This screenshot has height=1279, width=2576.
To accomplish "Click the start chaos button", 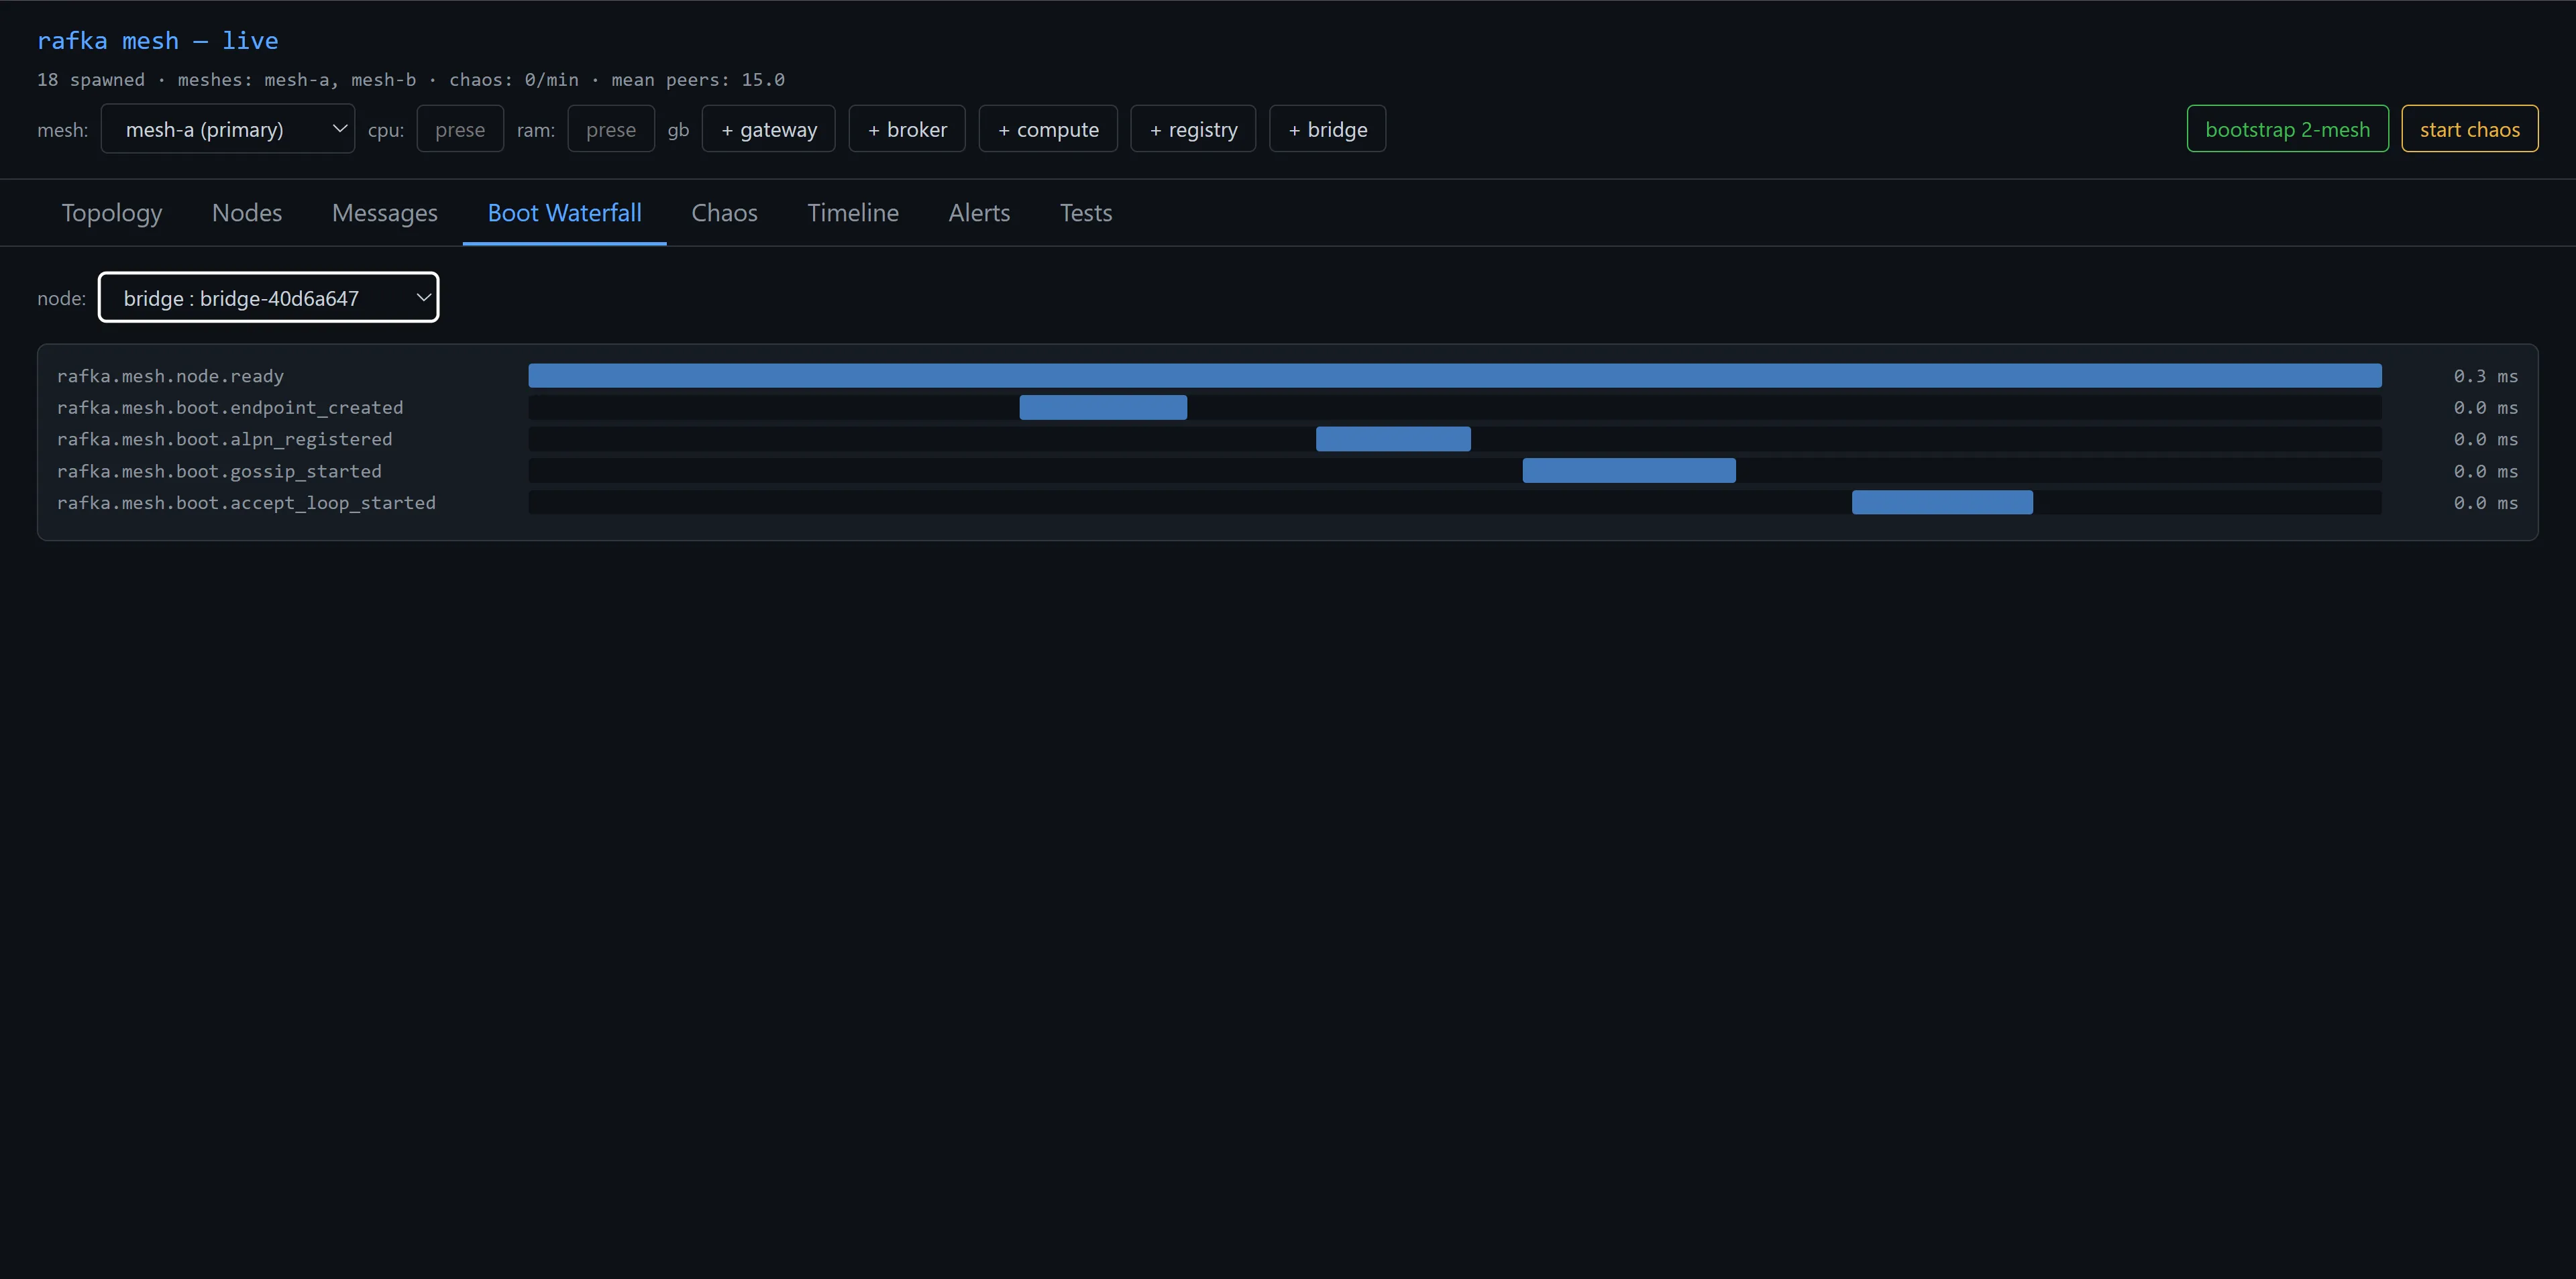I will click(2470, 129).
